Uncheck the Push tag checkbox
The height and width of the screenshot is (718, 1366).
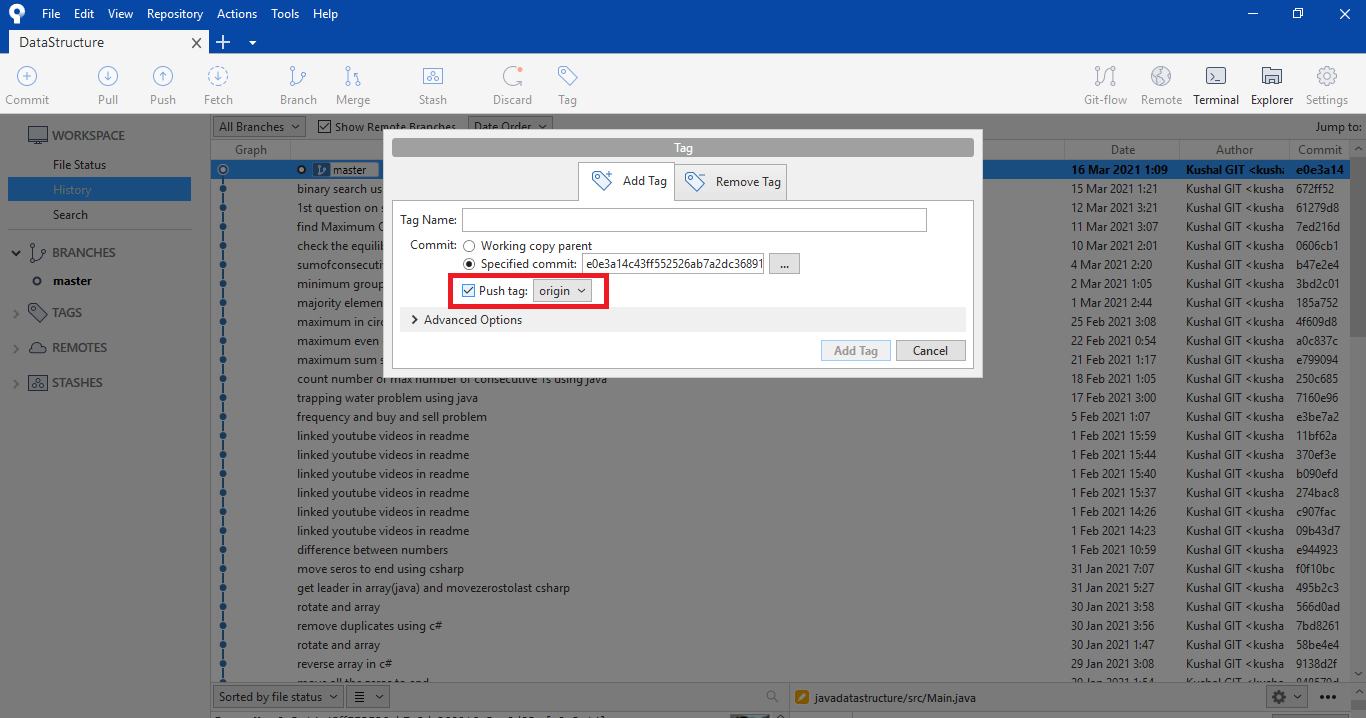[469, 291]
